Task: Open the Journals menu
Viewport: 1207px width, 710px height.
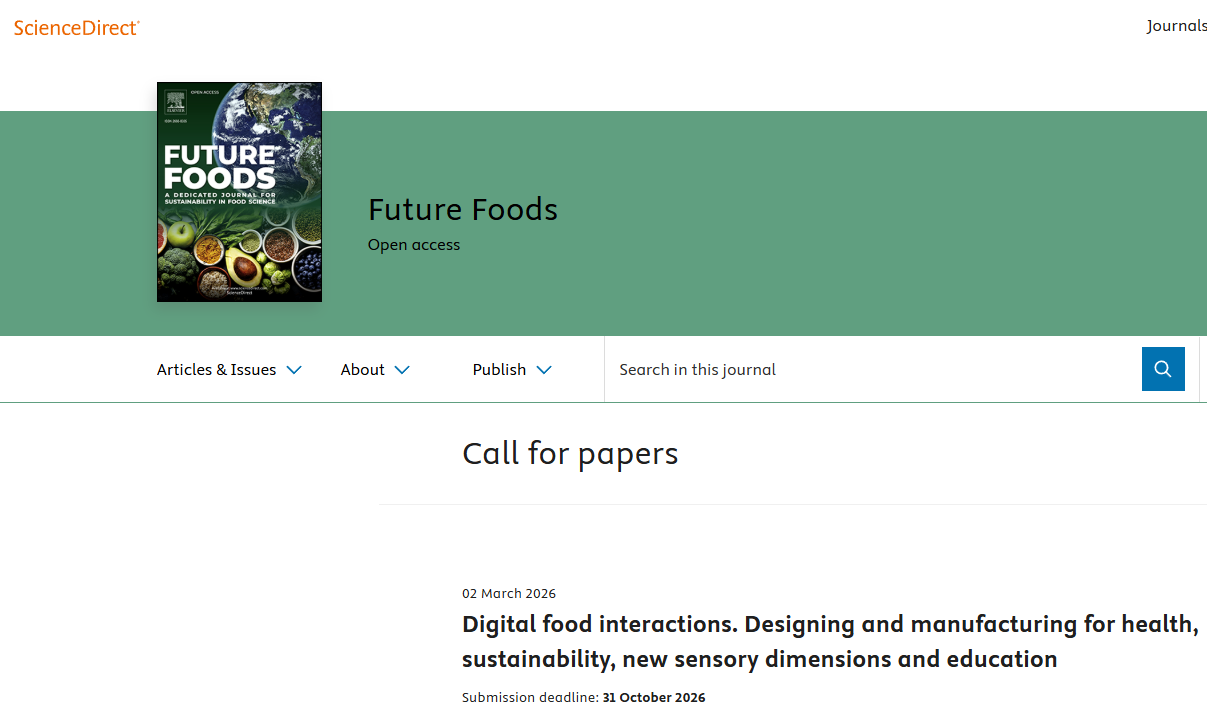Action: [1177, 26]
